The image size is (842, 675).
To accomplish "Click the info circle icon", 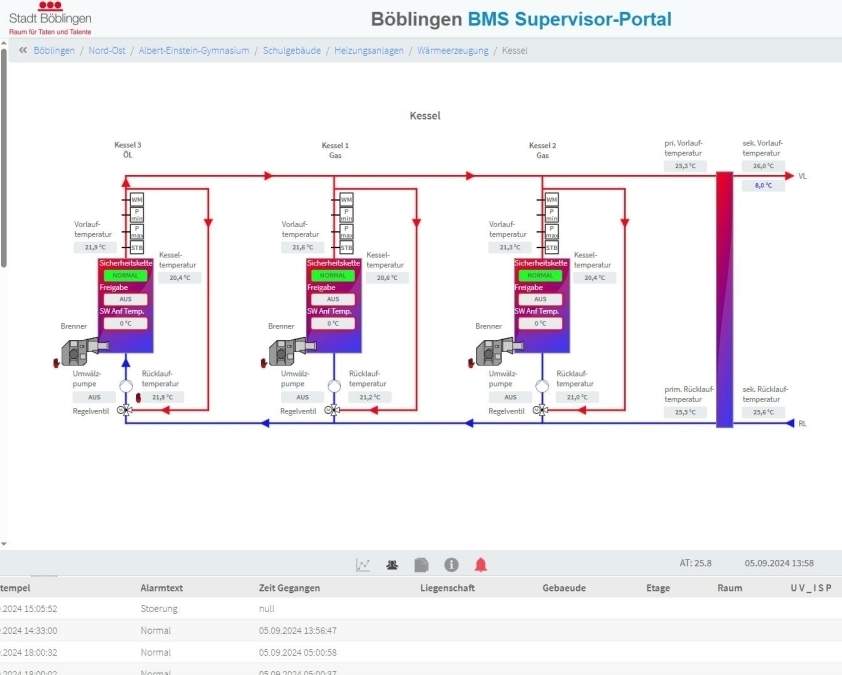I will (x=451, y=565).
